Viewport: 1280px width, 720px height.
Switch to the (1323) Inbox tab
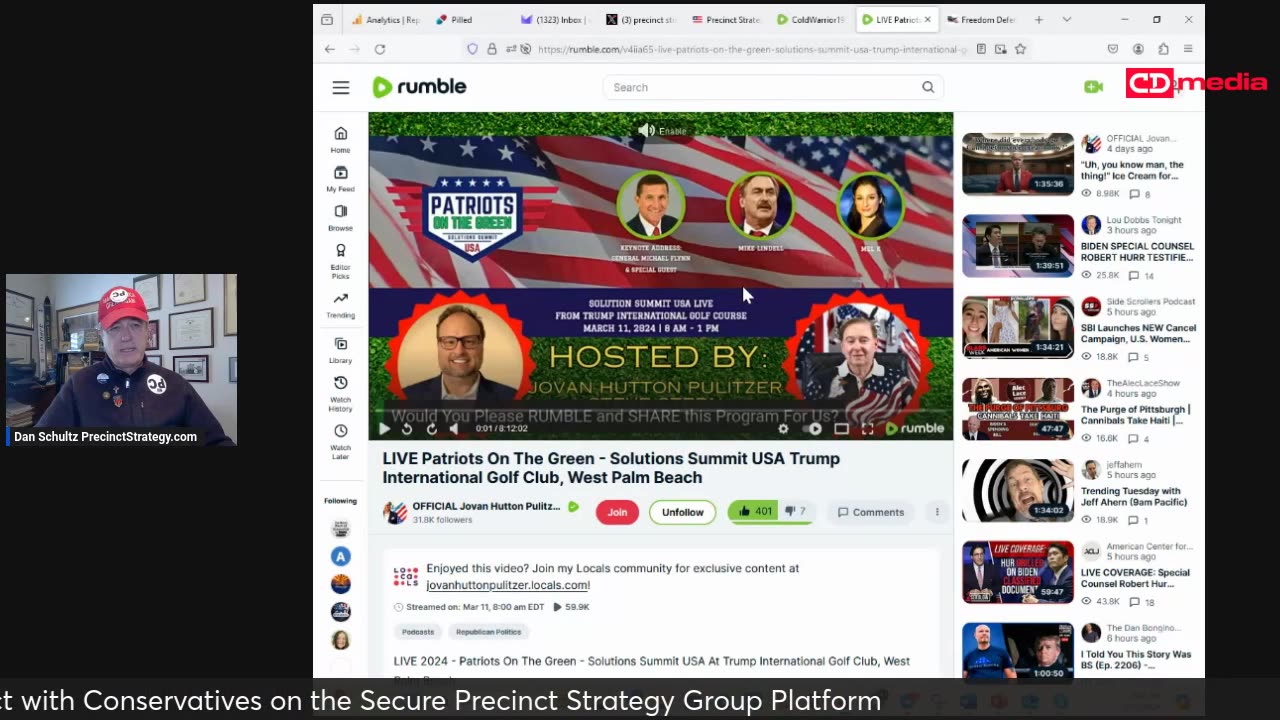tap(555, 20)
